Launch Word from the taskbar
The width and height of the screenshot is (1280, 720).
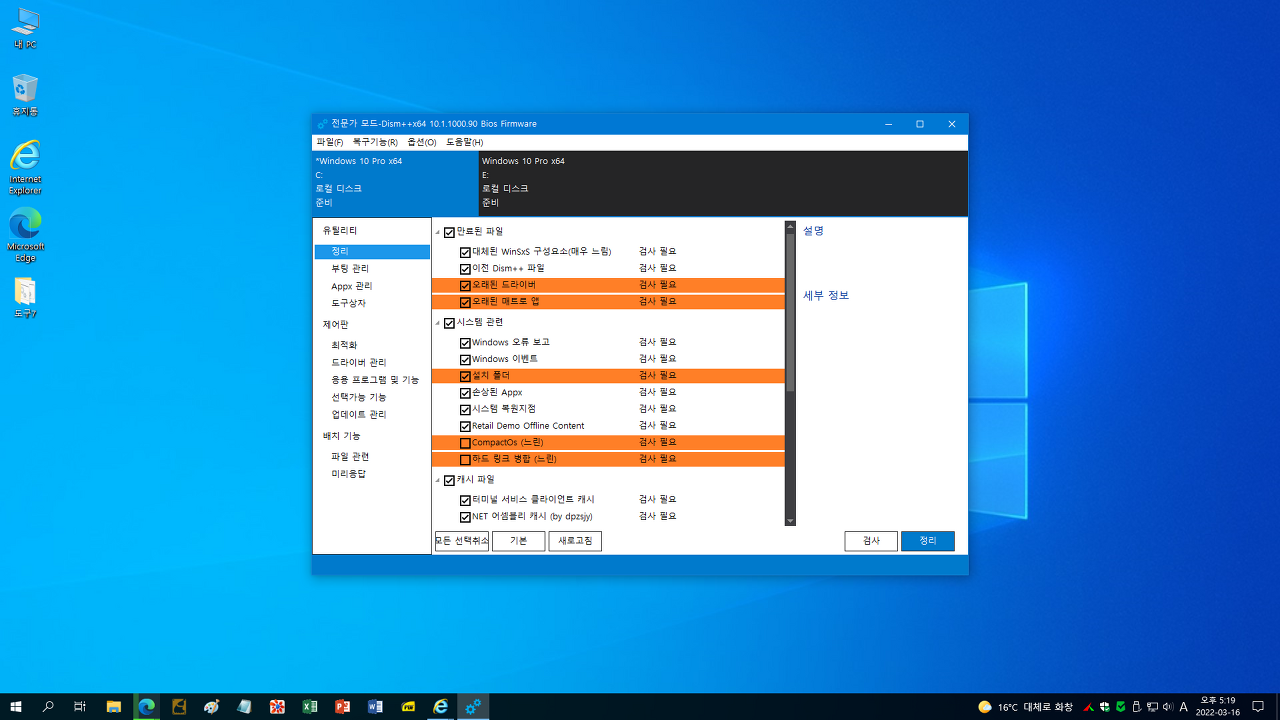pyautogui.click(x=375, y=706)
